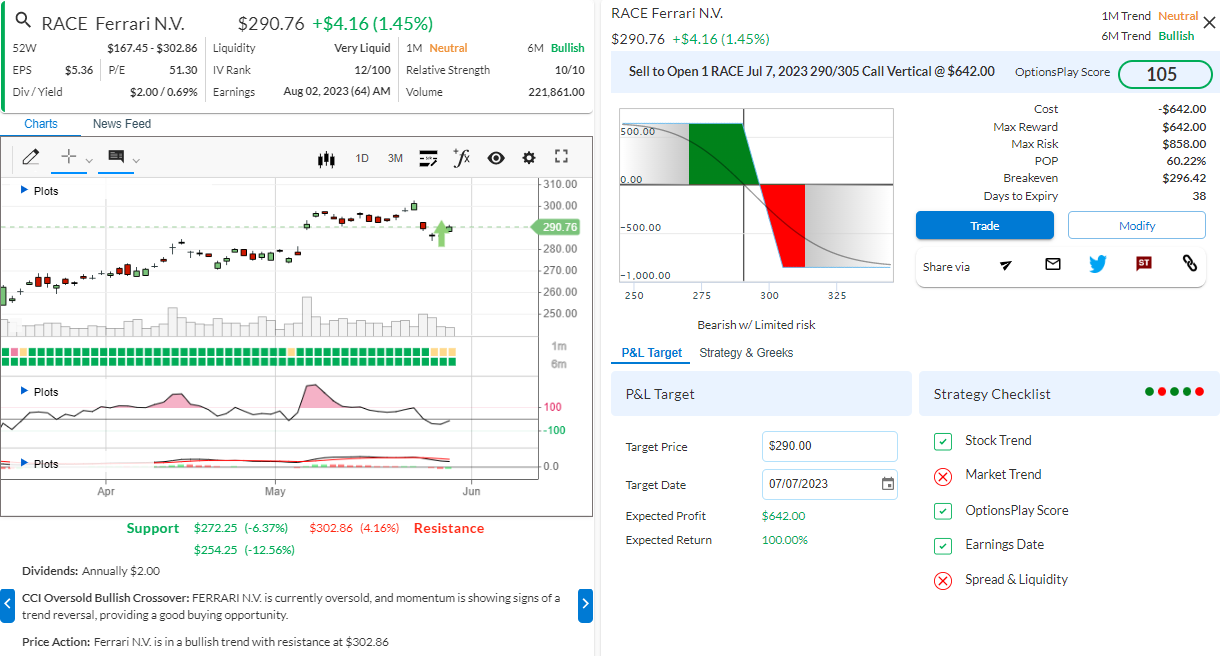Click the IV Rank value 12/100
The image size is (1221, 656).
tap(373, 70)
